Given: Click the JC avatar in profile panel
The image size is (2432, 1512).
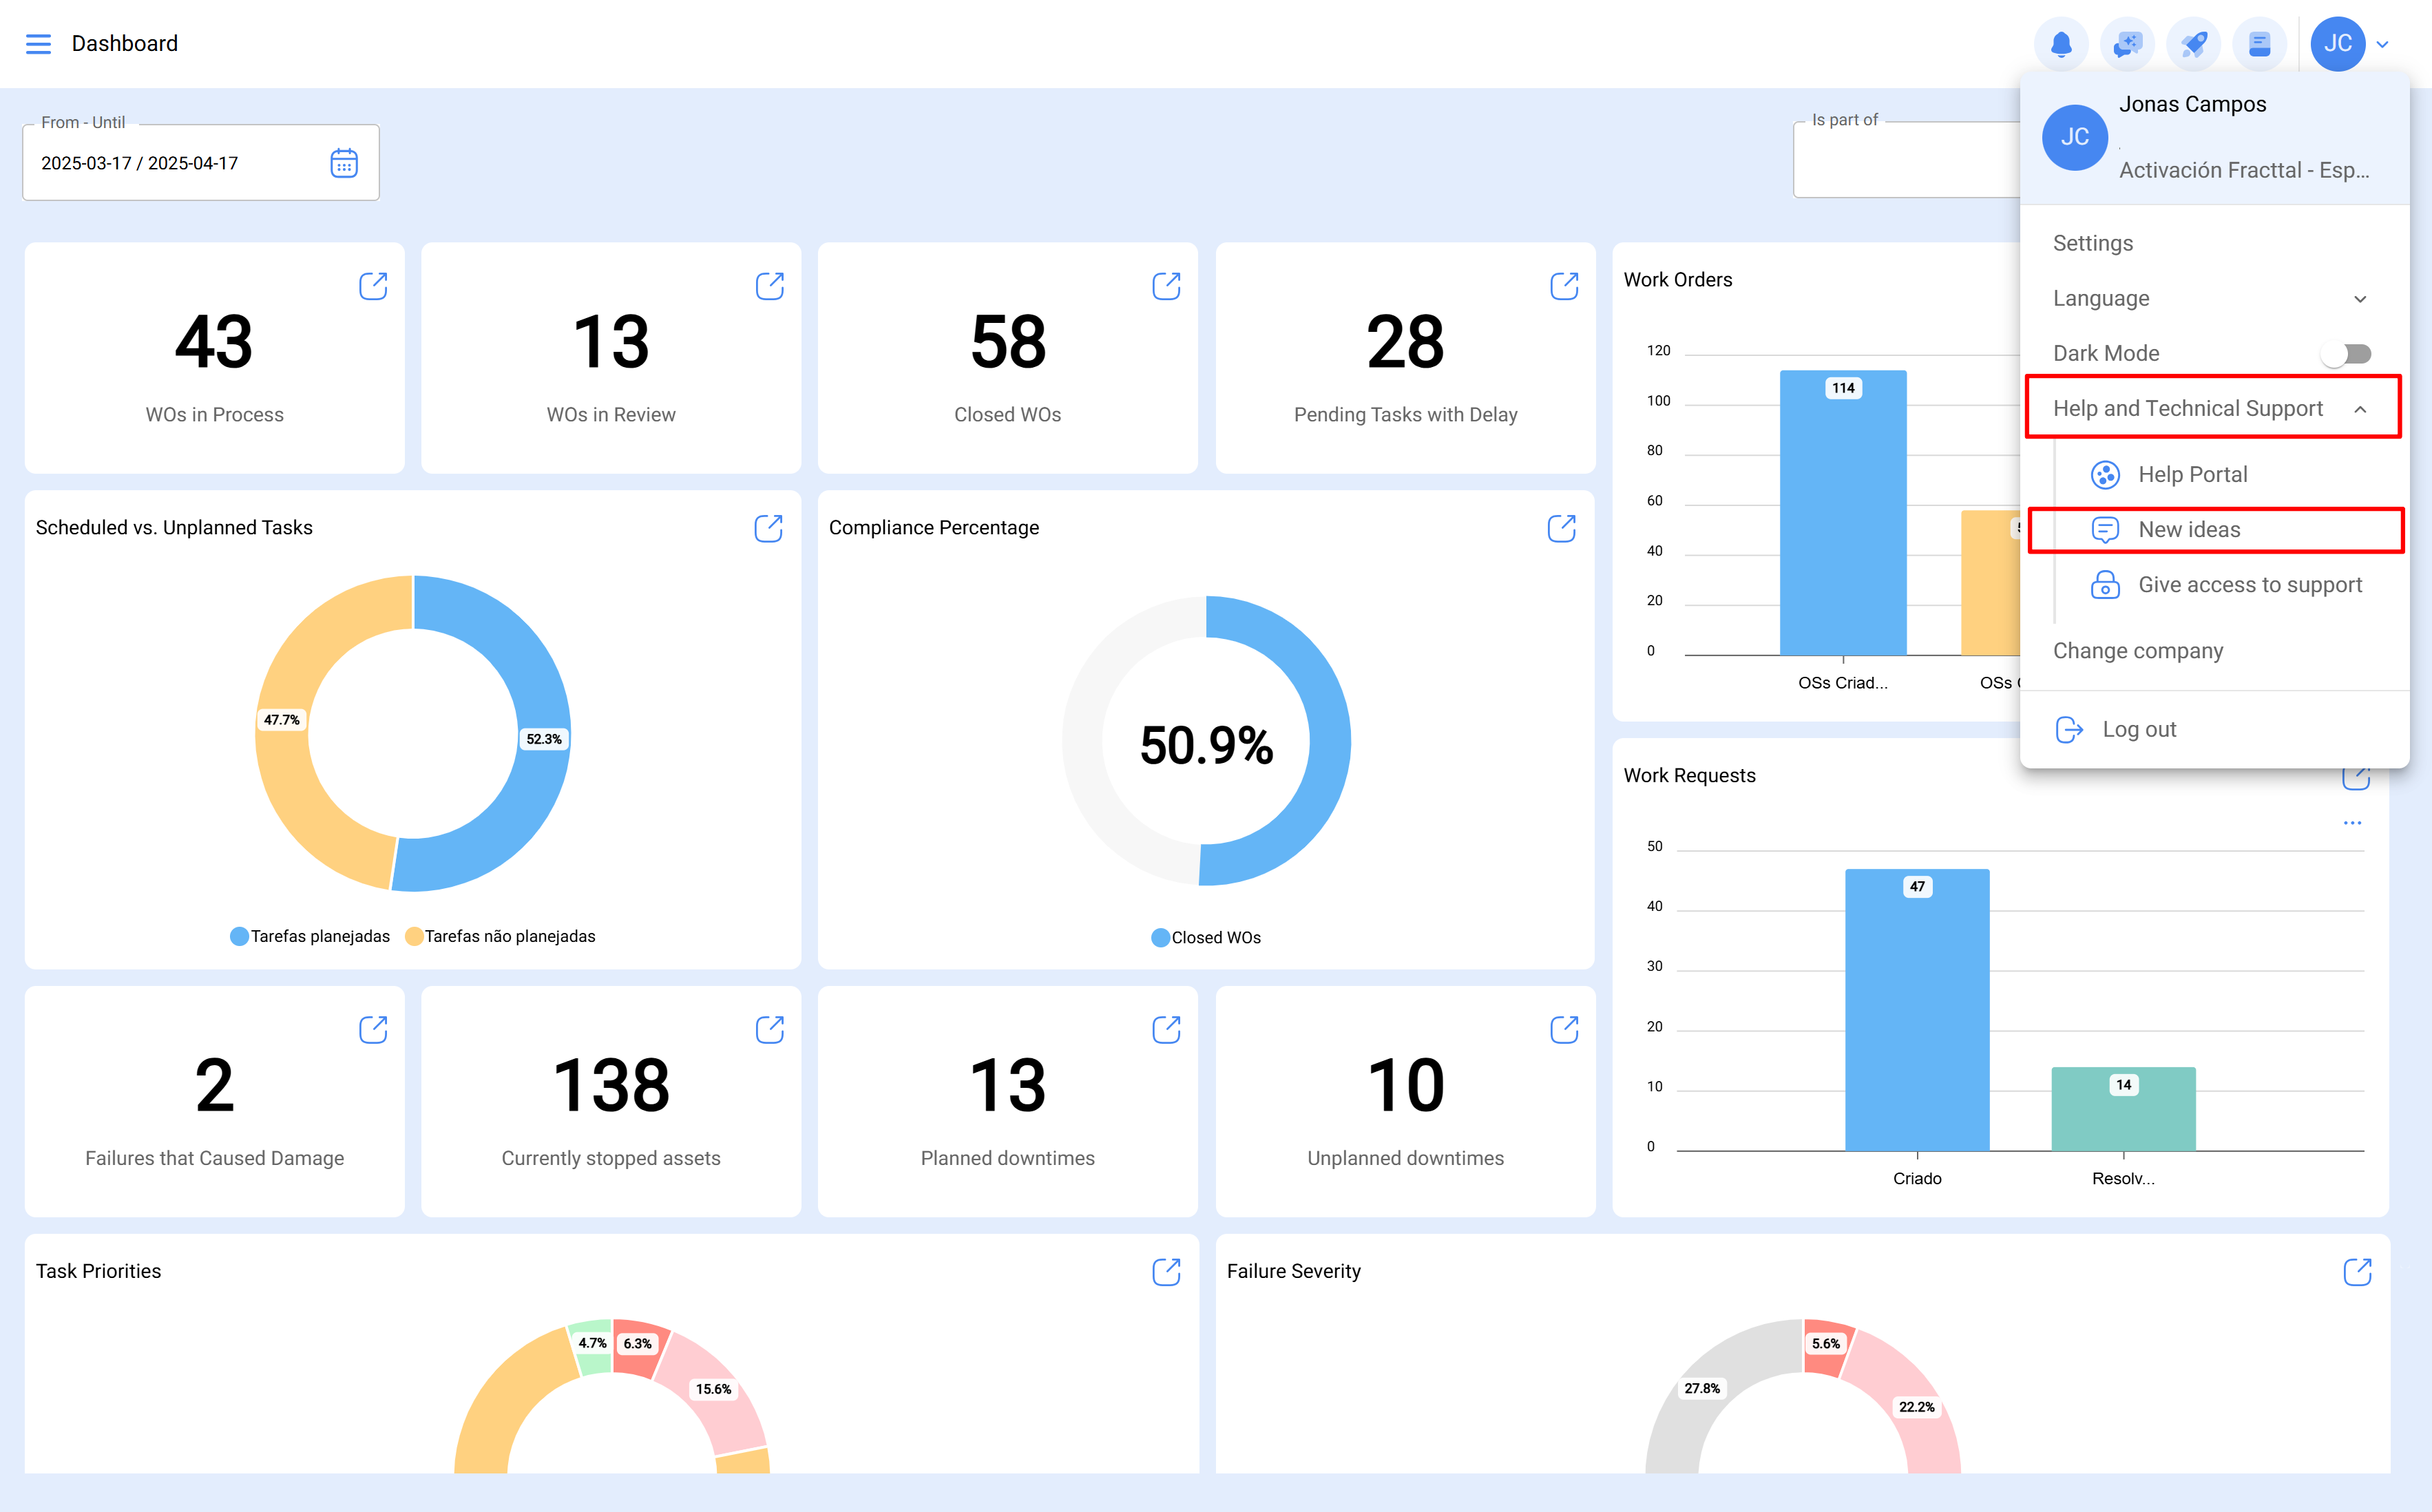Looking at the screenshot, I should pos(2074,137).
